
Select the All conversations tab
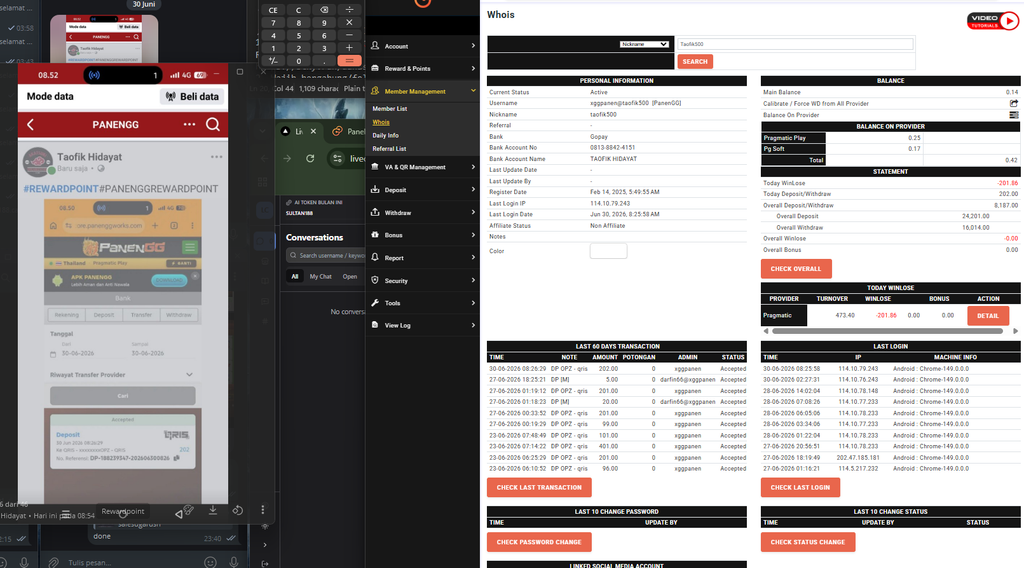(295, 276)
